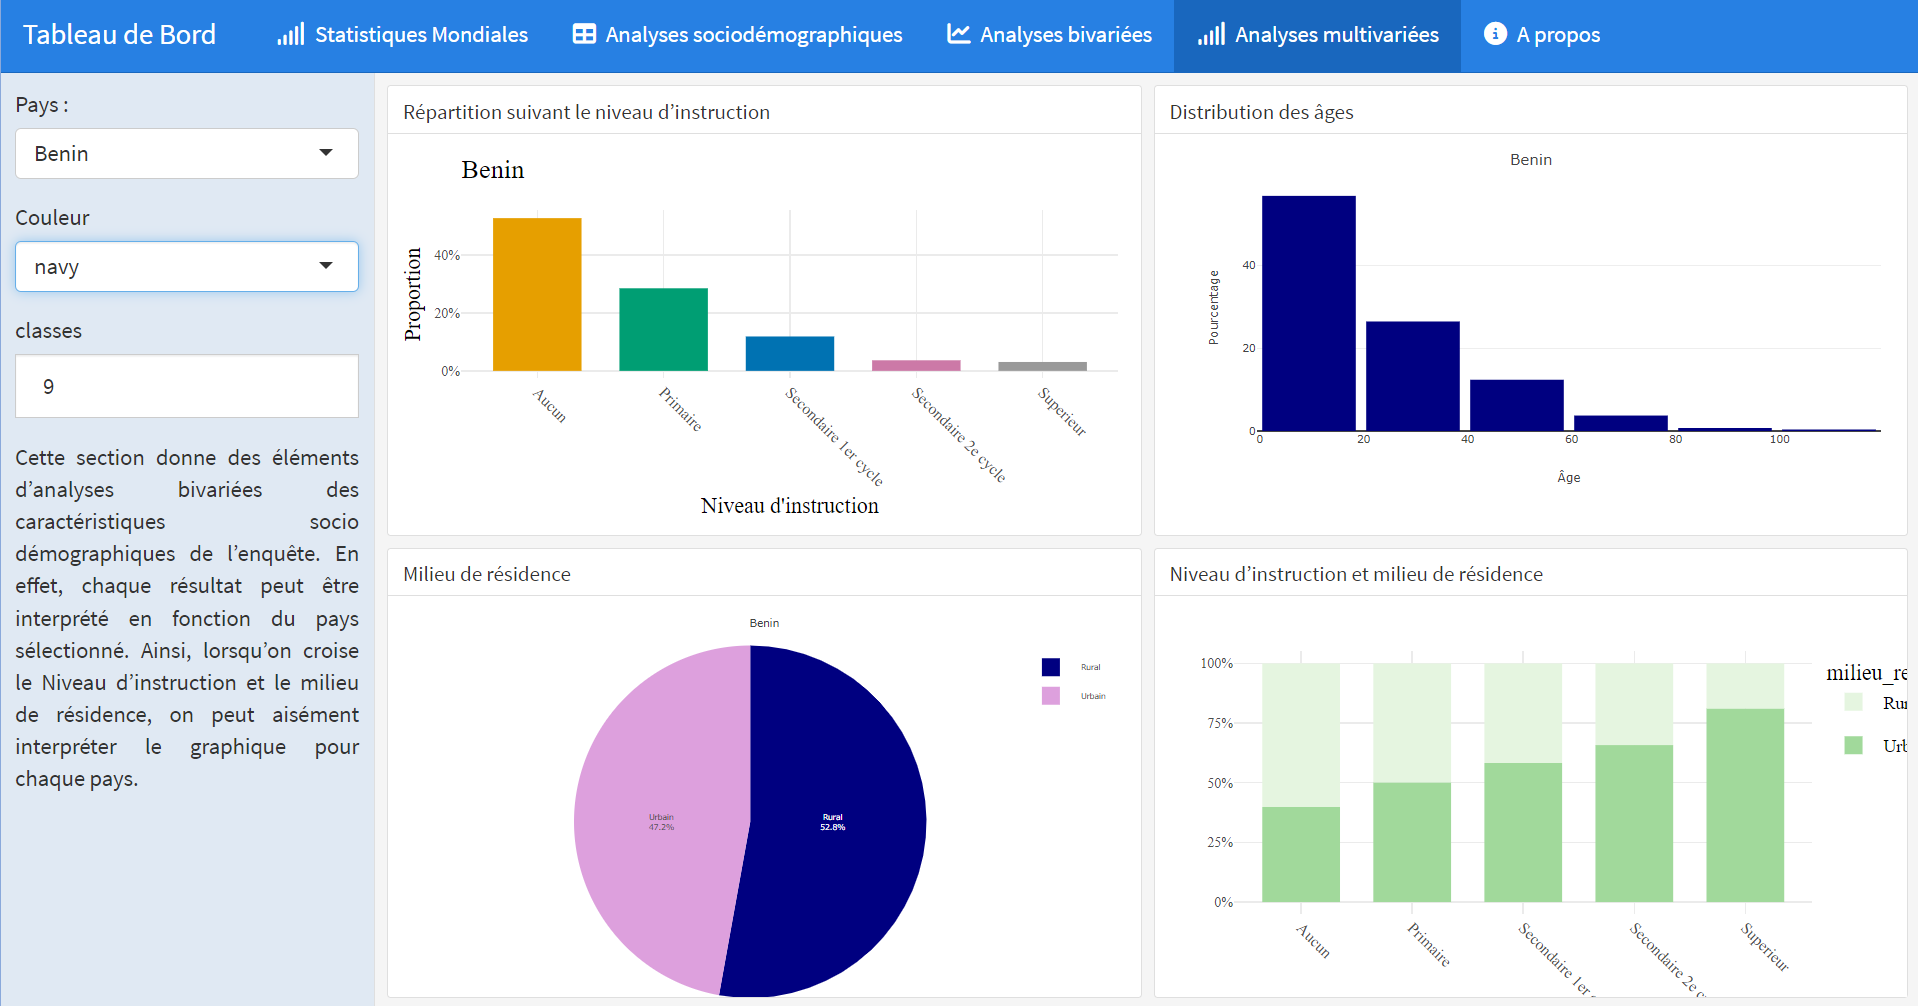Click the line chart icon for Analyses bivariées
The height and width of the screenshot is (1006, 1918).
(958, 35)
